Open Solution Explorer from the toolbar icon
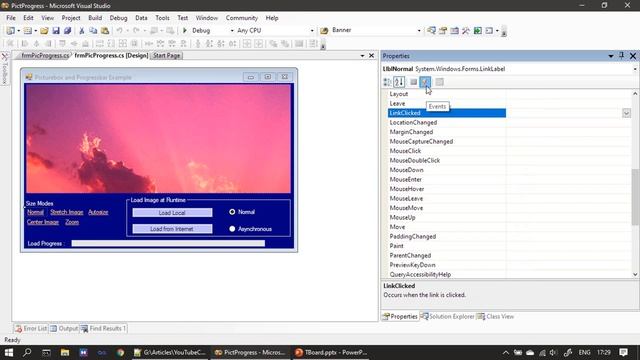This screenshot has height=360, width=640. 431,31
